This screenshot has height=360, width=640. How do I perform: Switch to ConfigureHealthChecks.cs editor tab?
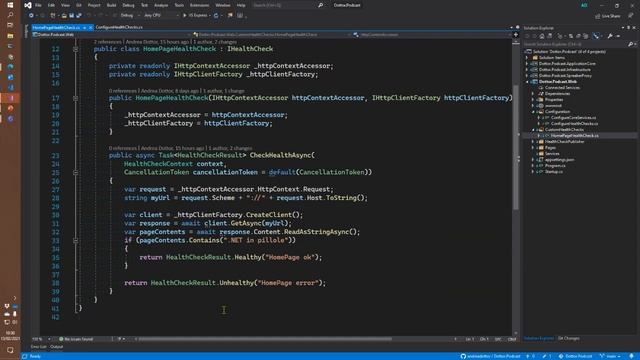pyautogui.click(x=119, y=27)
